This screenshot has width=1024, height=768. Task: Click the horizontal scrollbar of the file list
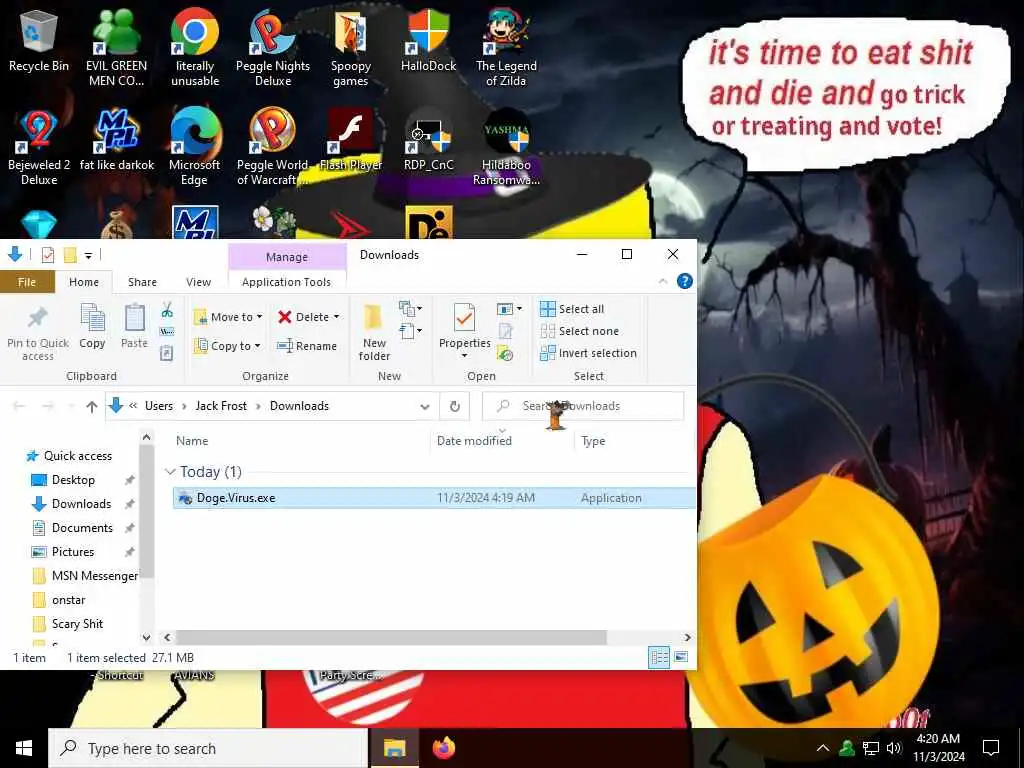click(391, 637)
